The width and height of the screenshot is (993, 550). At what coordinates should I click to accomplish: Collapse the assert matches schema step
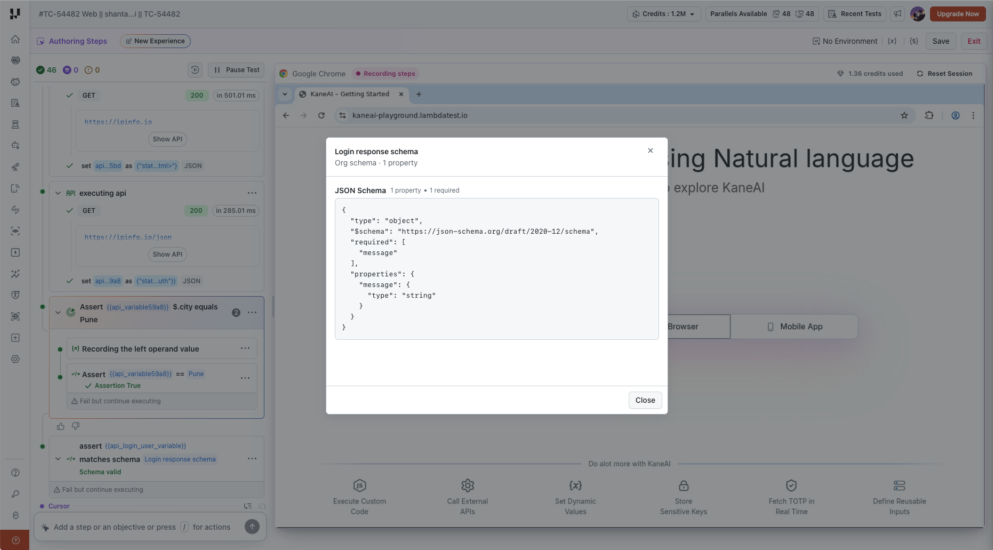coord(58,459)
